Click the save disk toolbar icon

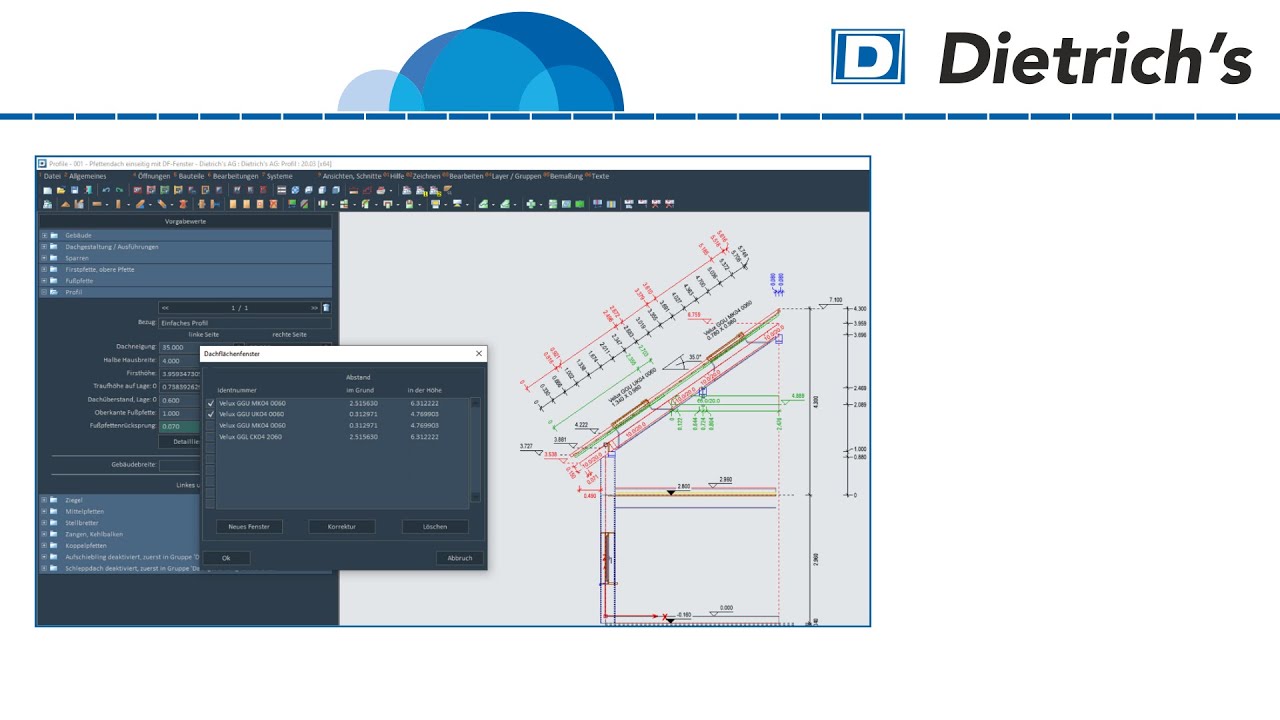point(74,190)
